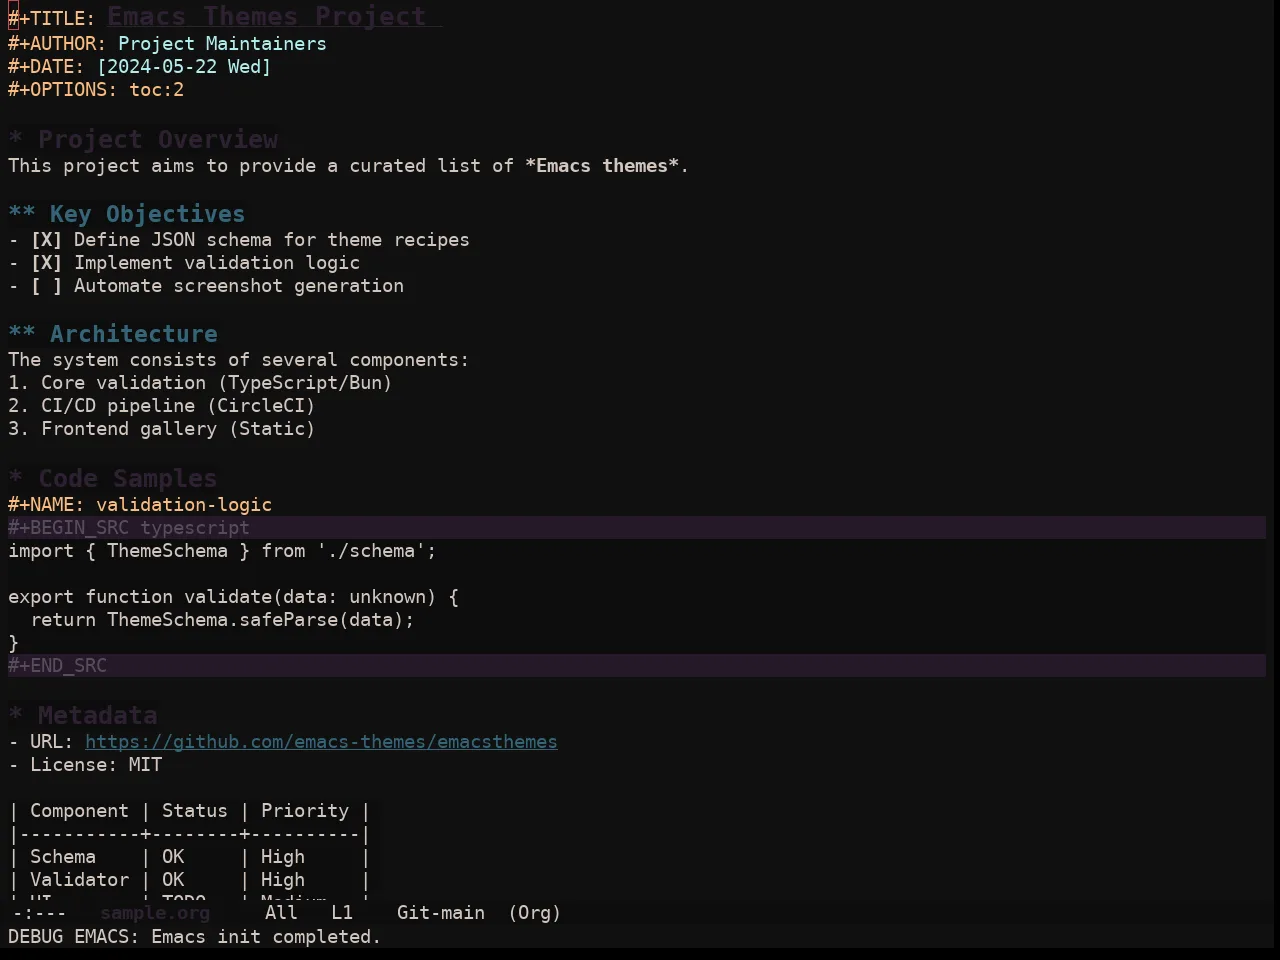Fold the Key Objectives subheading
This screenshot has height=960, width=1280.
(126, 214)
